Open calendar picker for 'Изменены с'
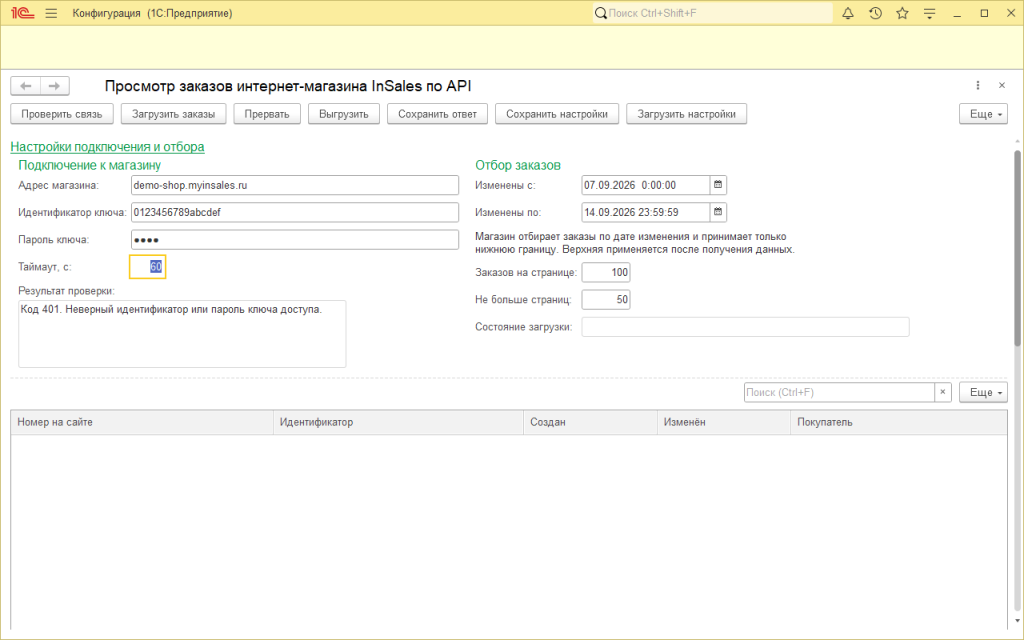Image resolution: width=1024 pixels, height=640 pixels. point(718,185)
